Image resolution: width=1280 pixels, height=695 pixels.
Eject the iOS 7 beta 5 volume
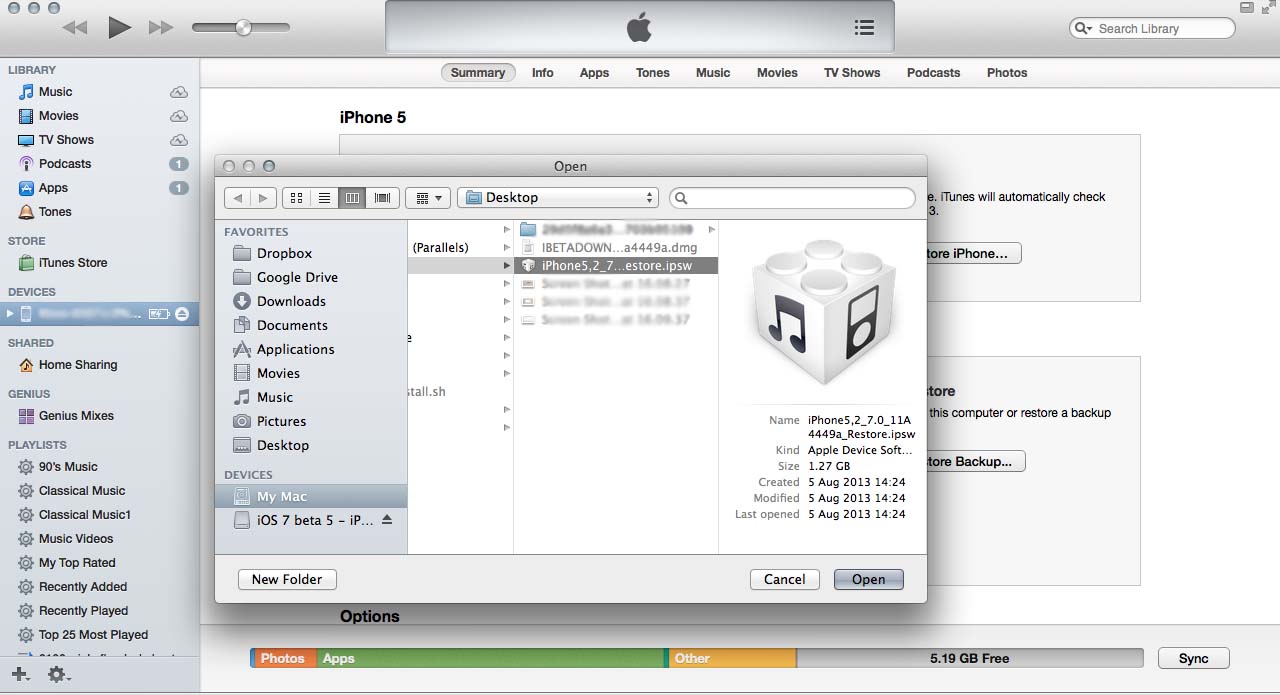(387, 521)
